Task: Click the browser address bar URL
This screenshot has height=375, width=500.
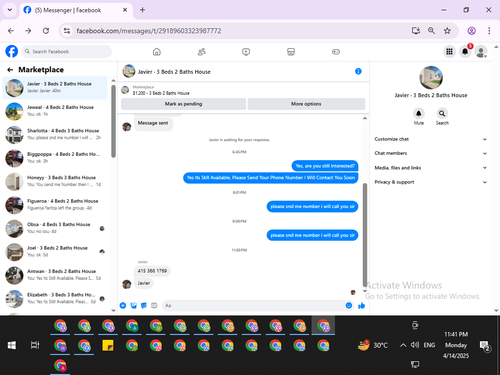Action: 149,31
